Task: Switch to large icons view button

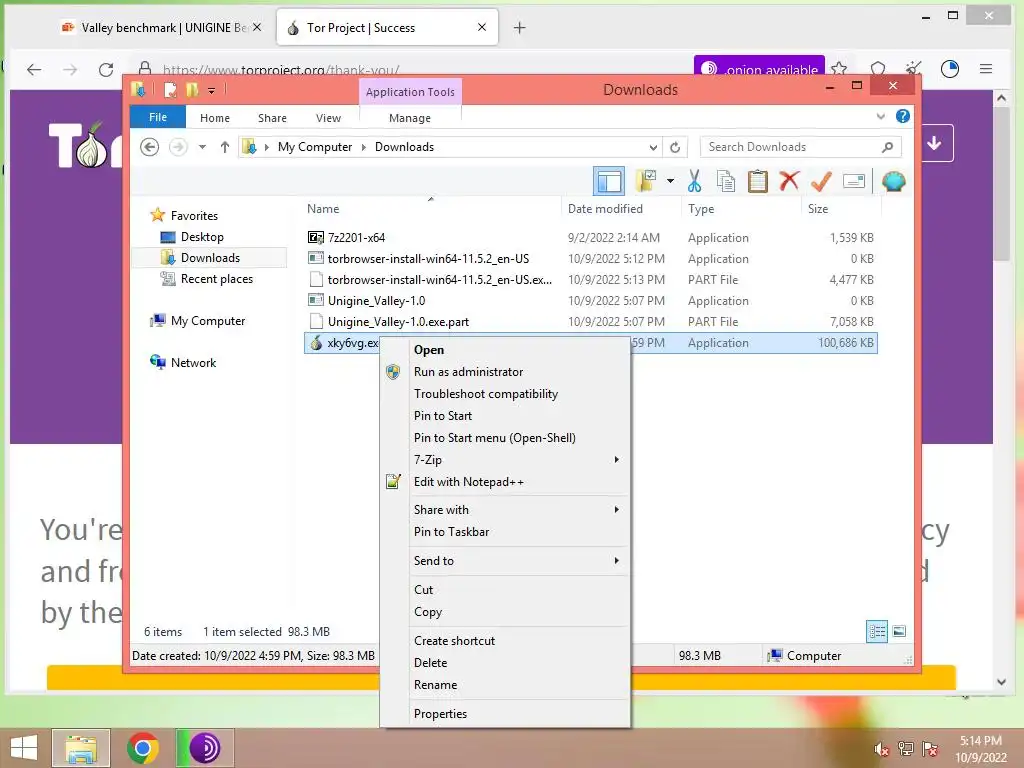Action: (x=899, y=631)
